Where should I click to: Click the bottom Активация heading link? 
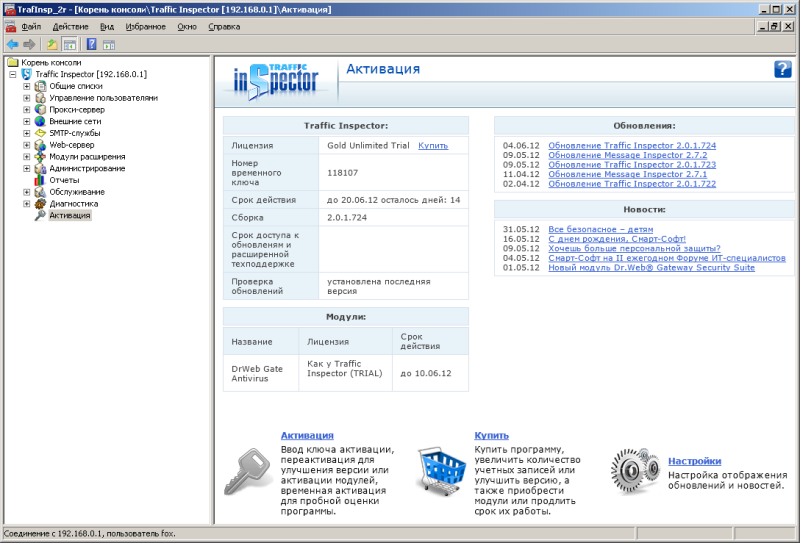pyautogui.click(x=307, y=435)
